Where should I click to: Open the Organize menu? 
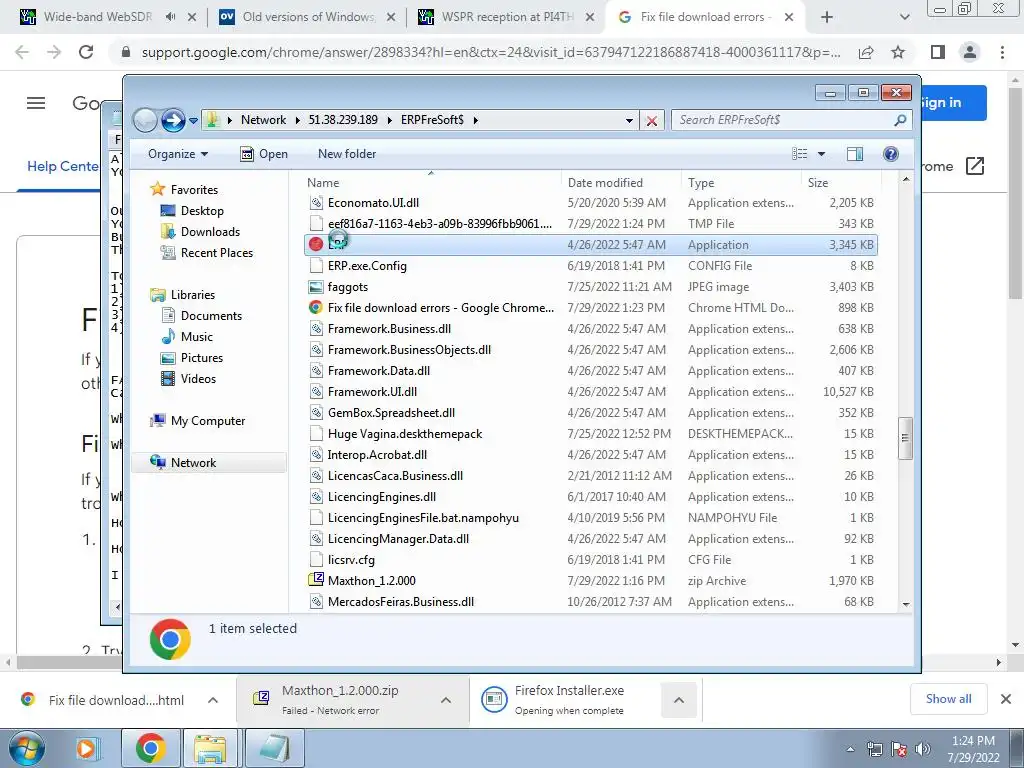[178, 154]
